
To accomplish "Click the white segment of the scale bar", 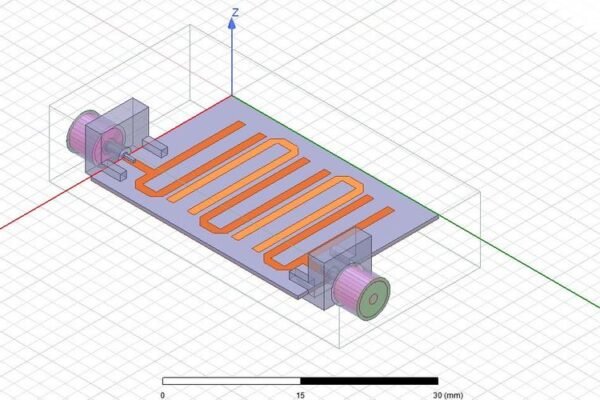I will (231, 381).
